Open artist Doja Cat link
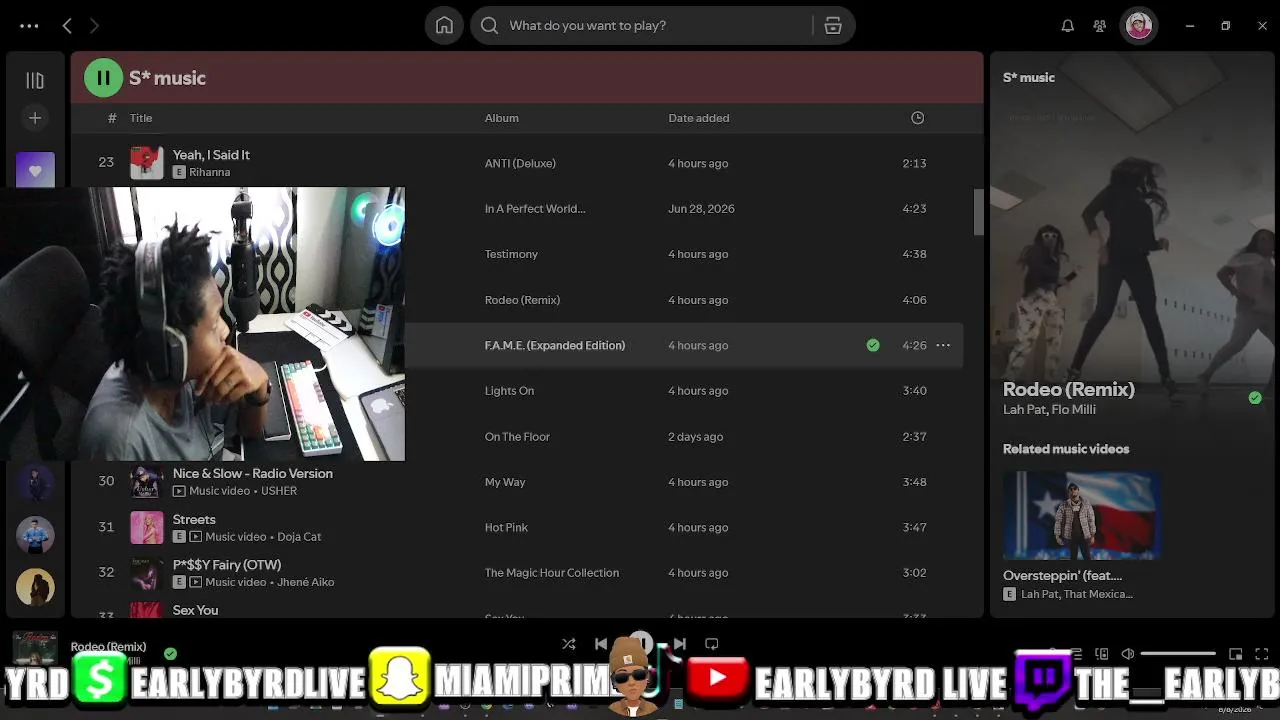The image size is (1280, 720). point(299,537)
